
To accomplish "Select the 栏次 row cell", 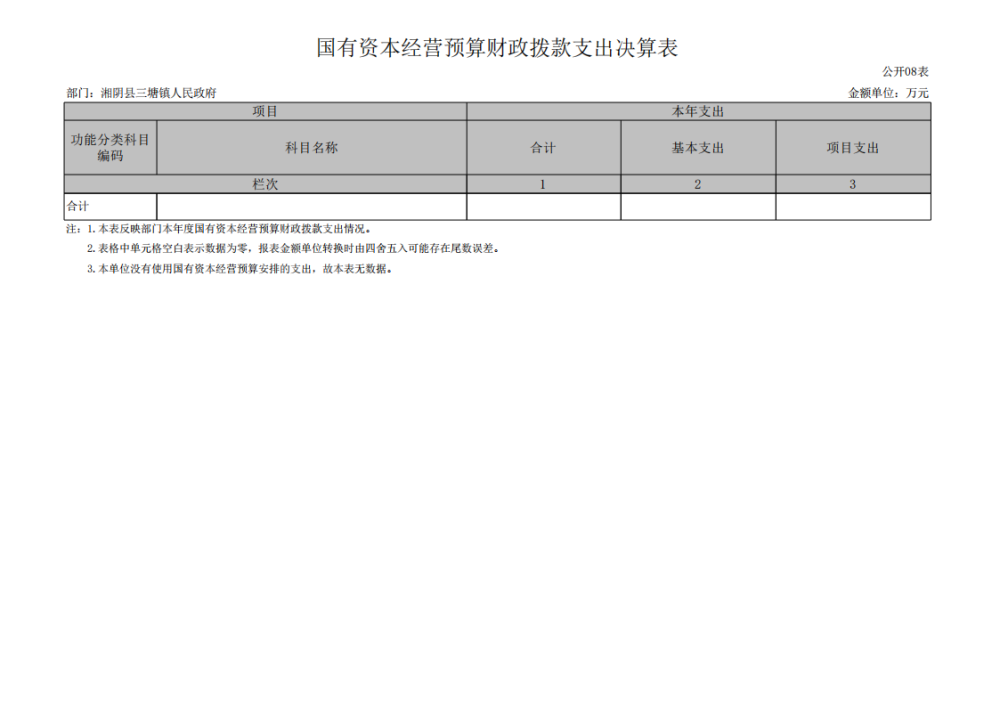I will click(265, 184).
